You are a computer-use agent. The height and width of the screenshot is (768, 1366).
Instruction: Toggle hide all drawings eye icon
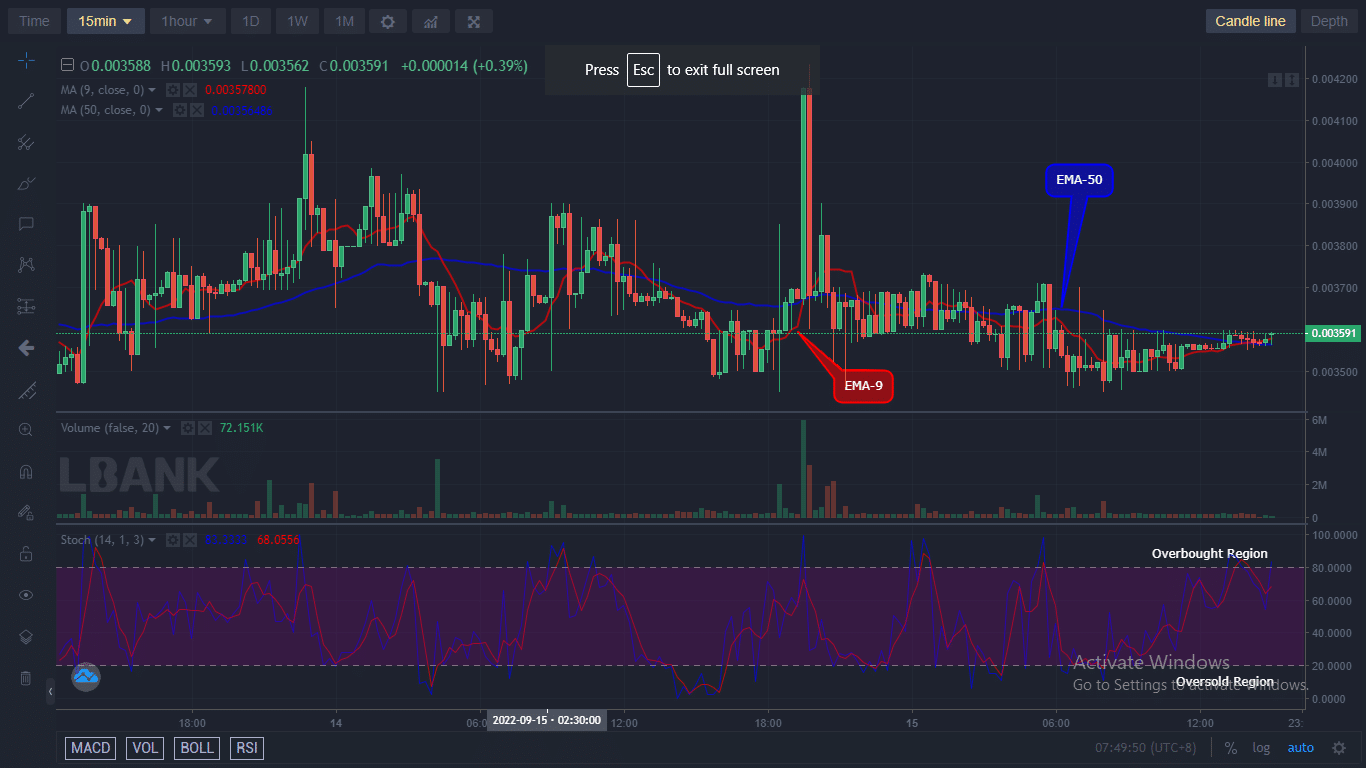tap(26, 595)
